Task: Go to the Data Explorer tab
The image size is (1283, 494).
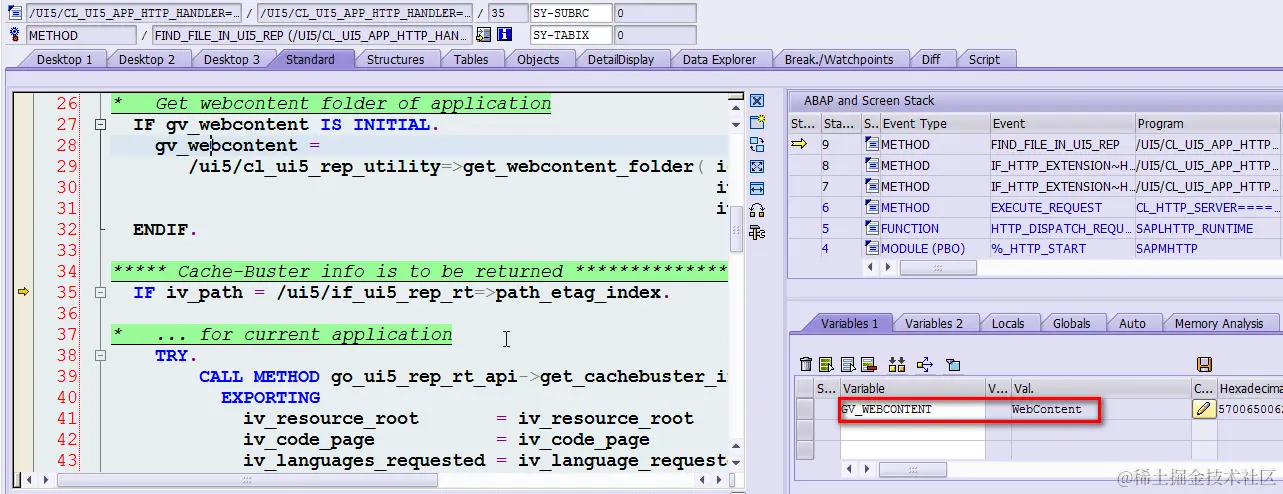Action: pyautogui.click(x=719, y=59)
